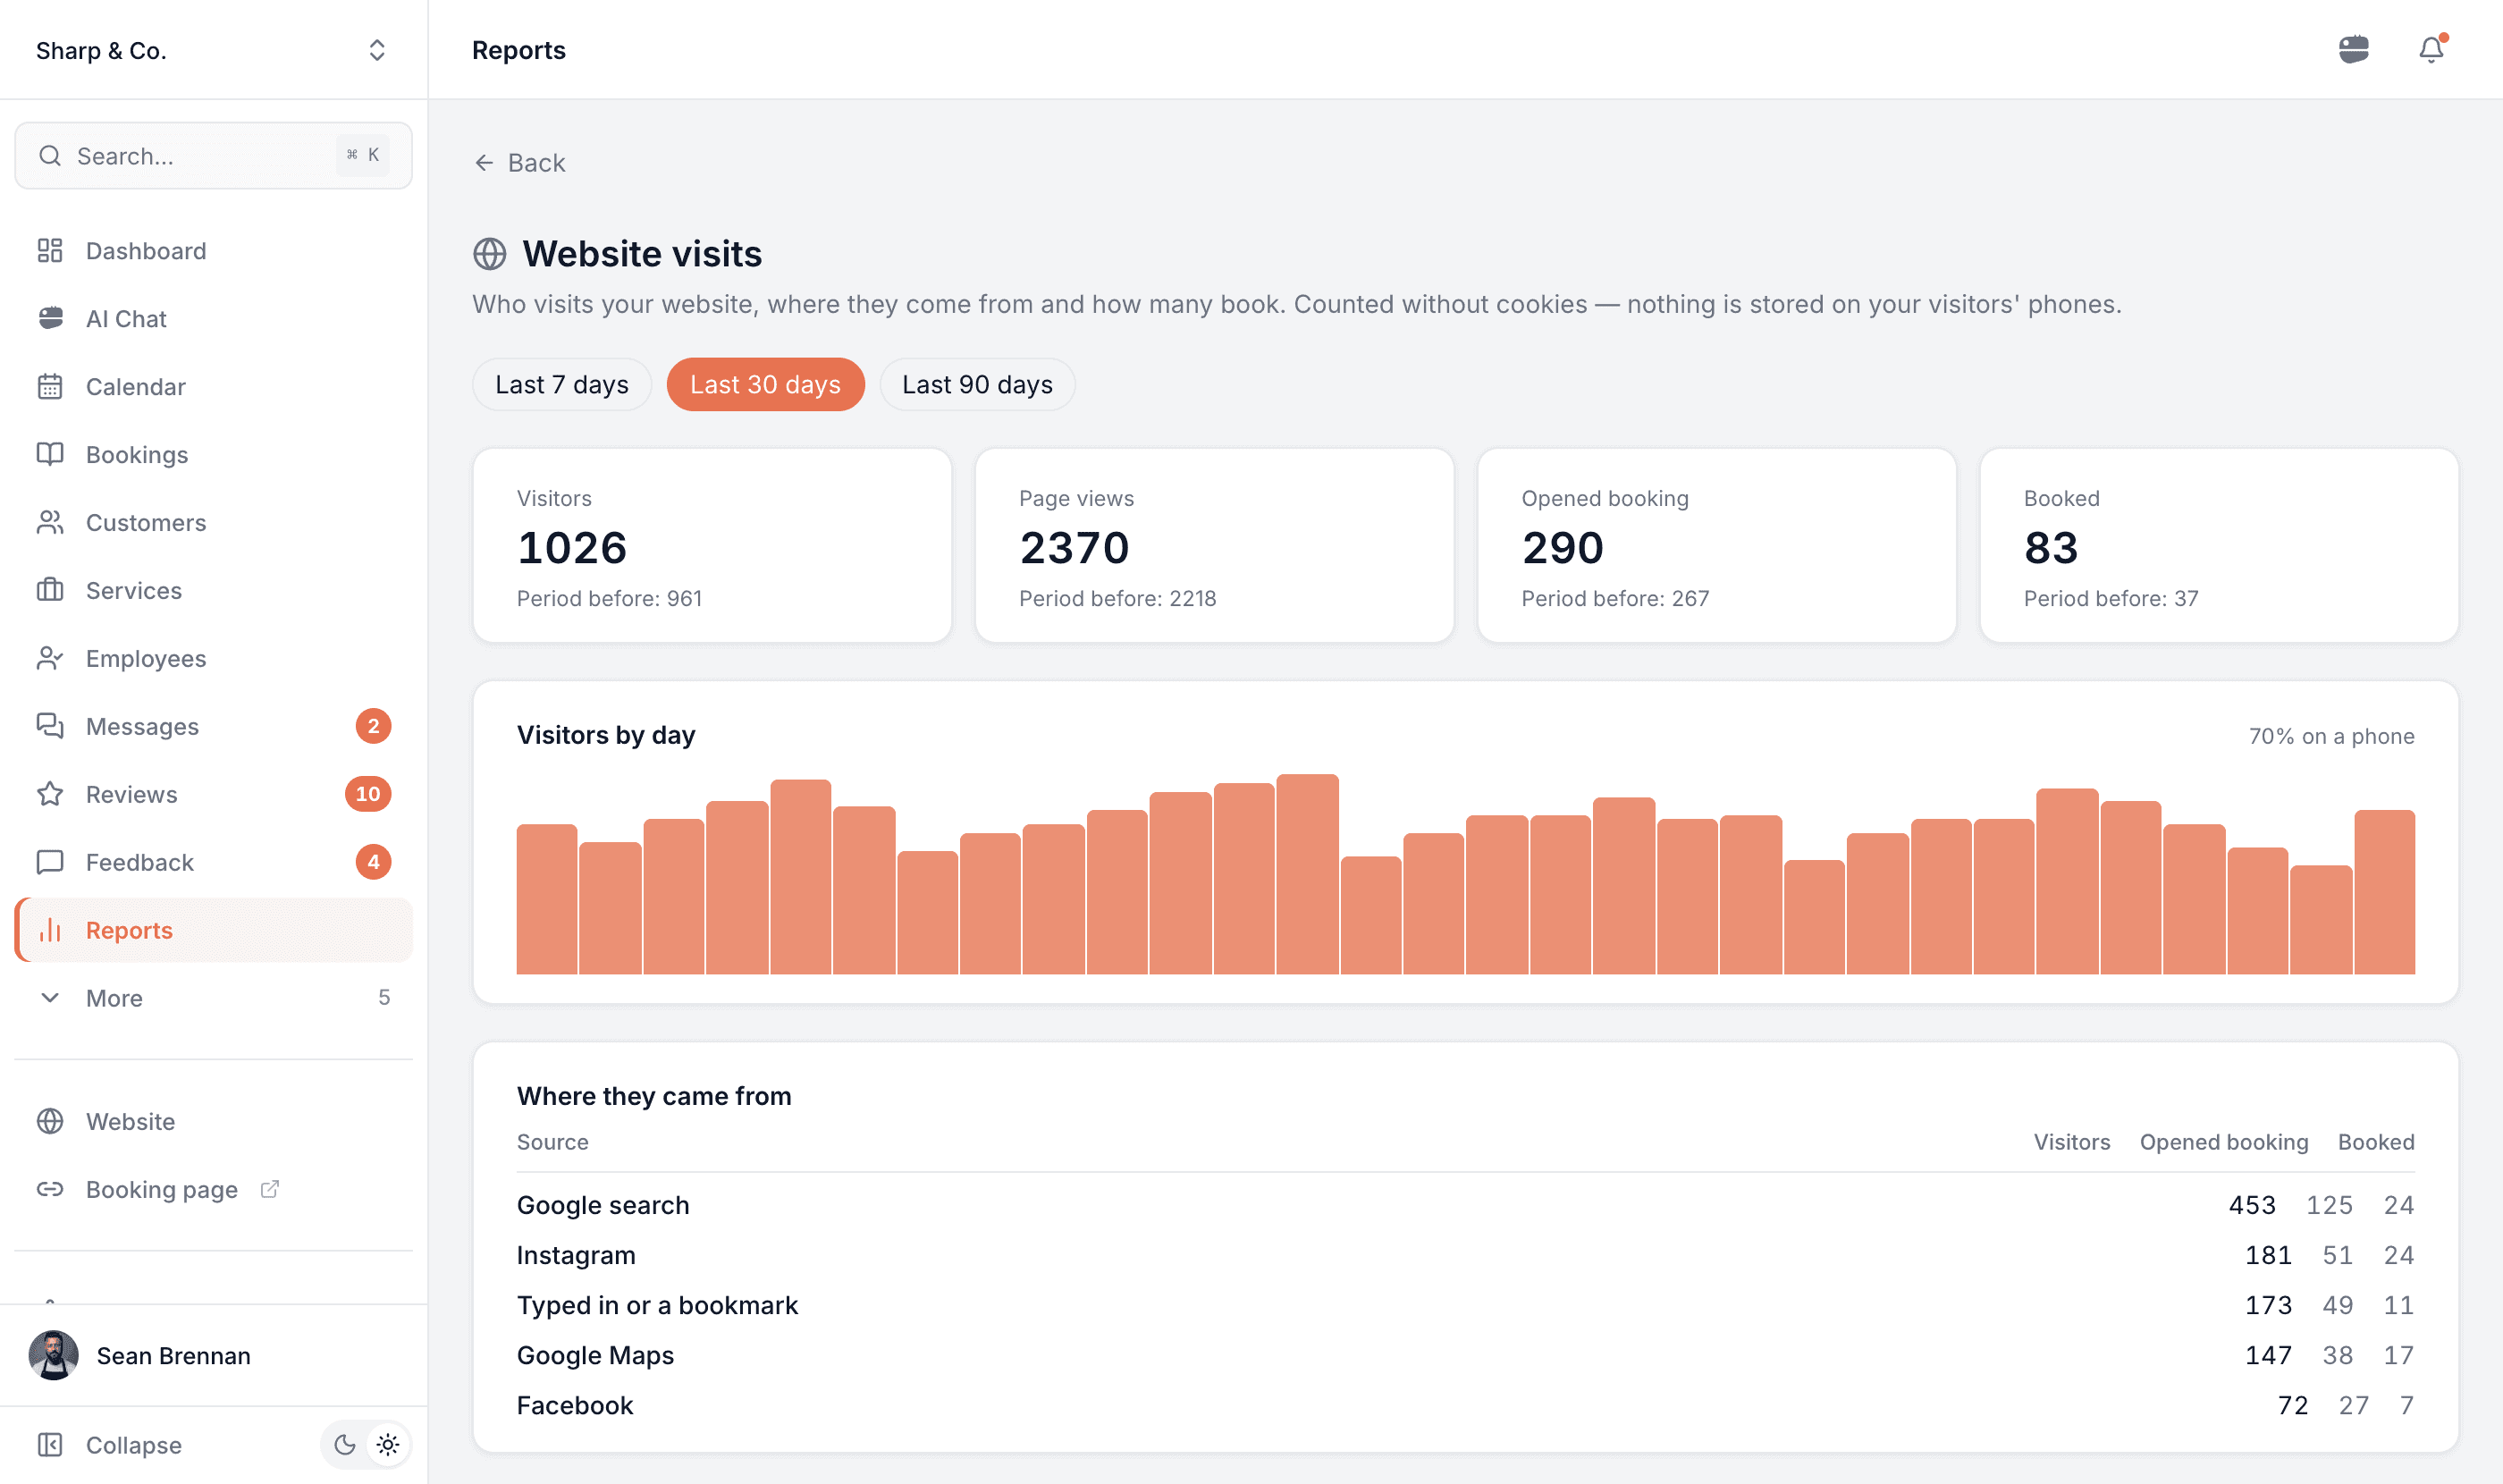This screenshot has width=2503, height=1484.
Task: Click the Feedback comment icon
Action: coord(50,863)
